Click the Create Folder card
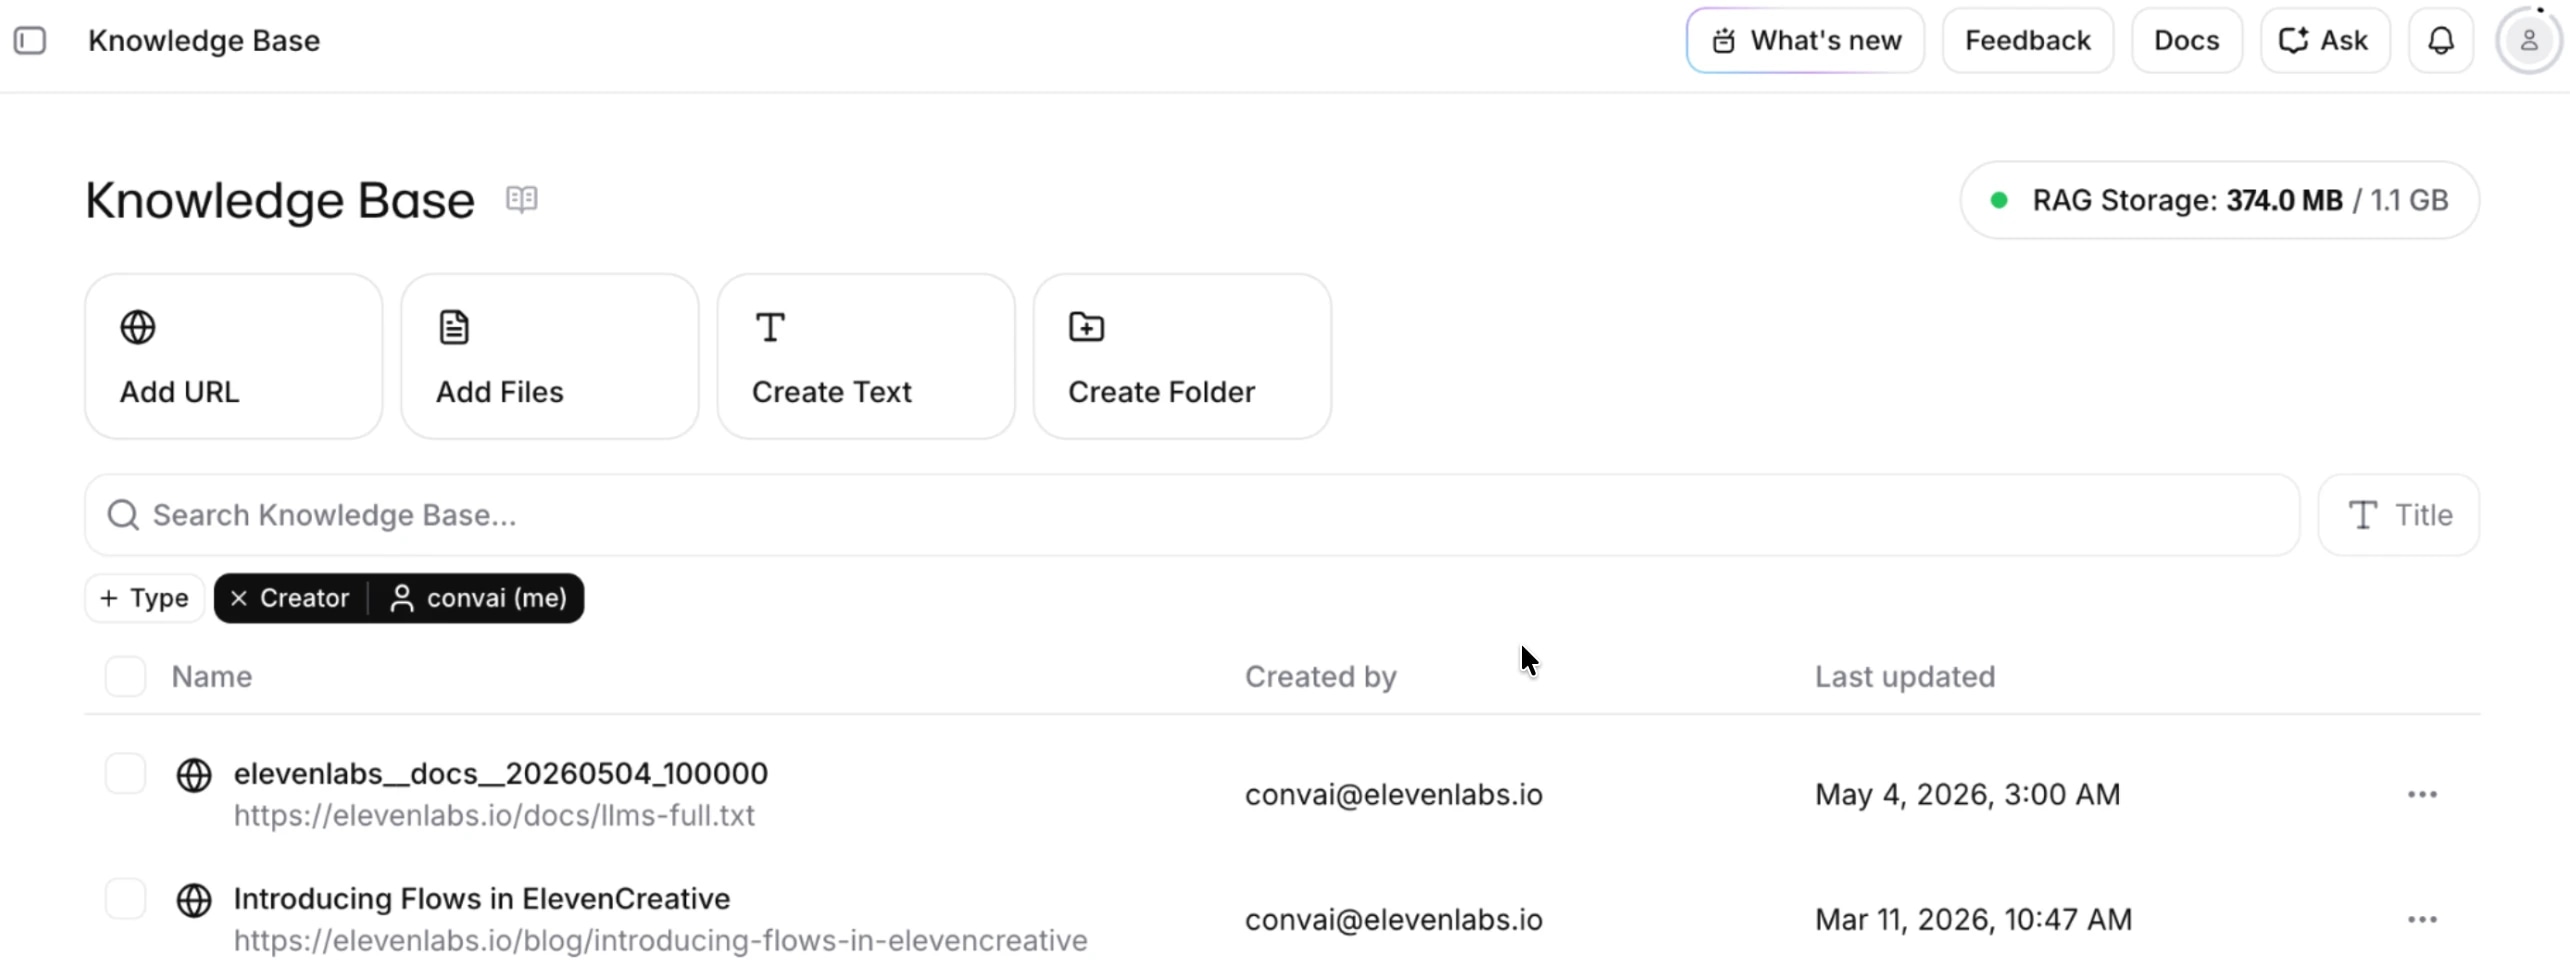Screen dimensions: 2570x970 [1181, 356]
